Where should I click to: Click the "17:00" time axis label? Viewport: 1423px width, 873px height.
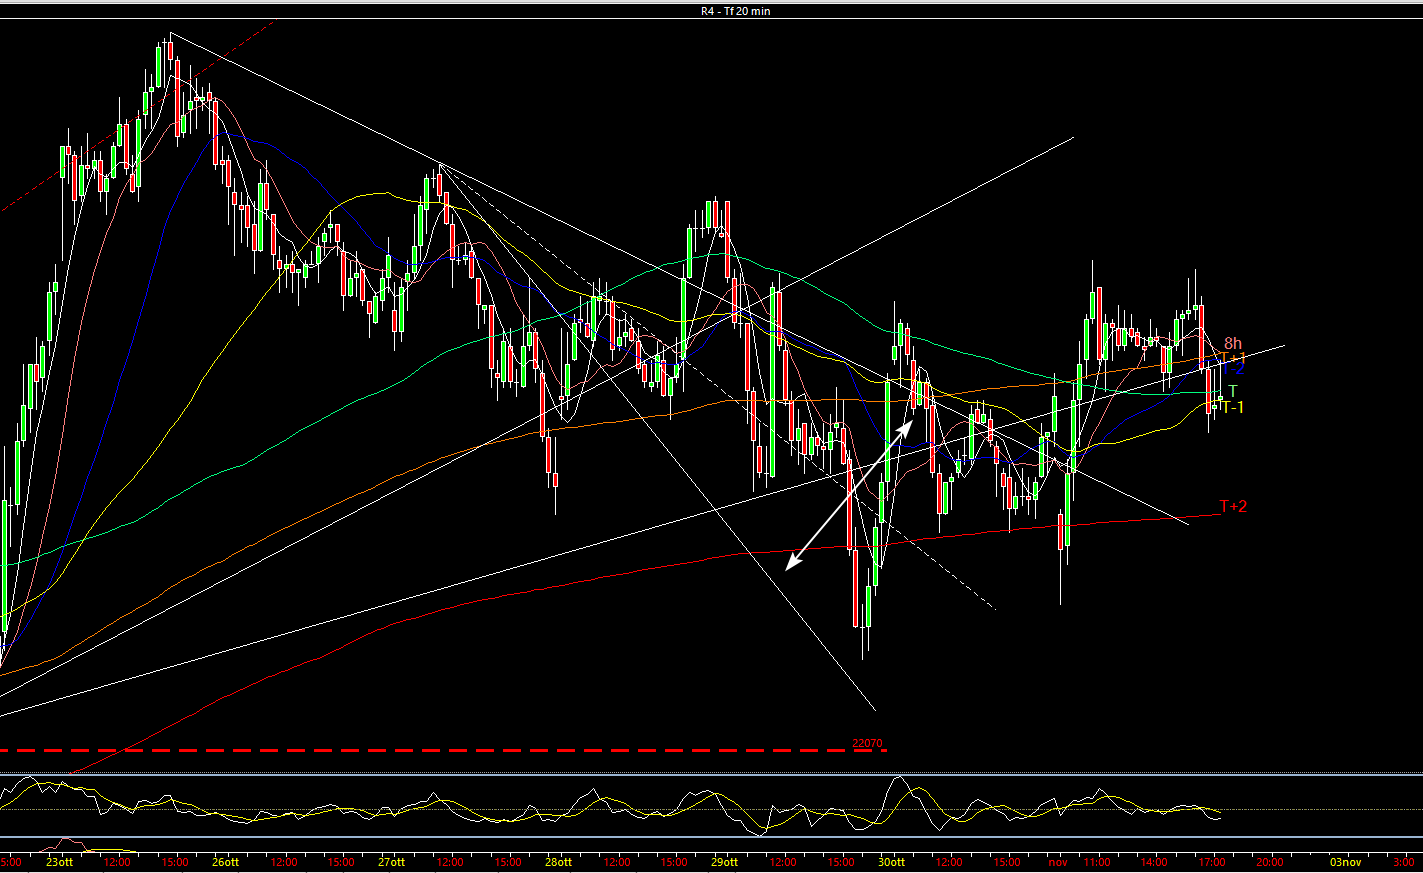click(1212, 861)
